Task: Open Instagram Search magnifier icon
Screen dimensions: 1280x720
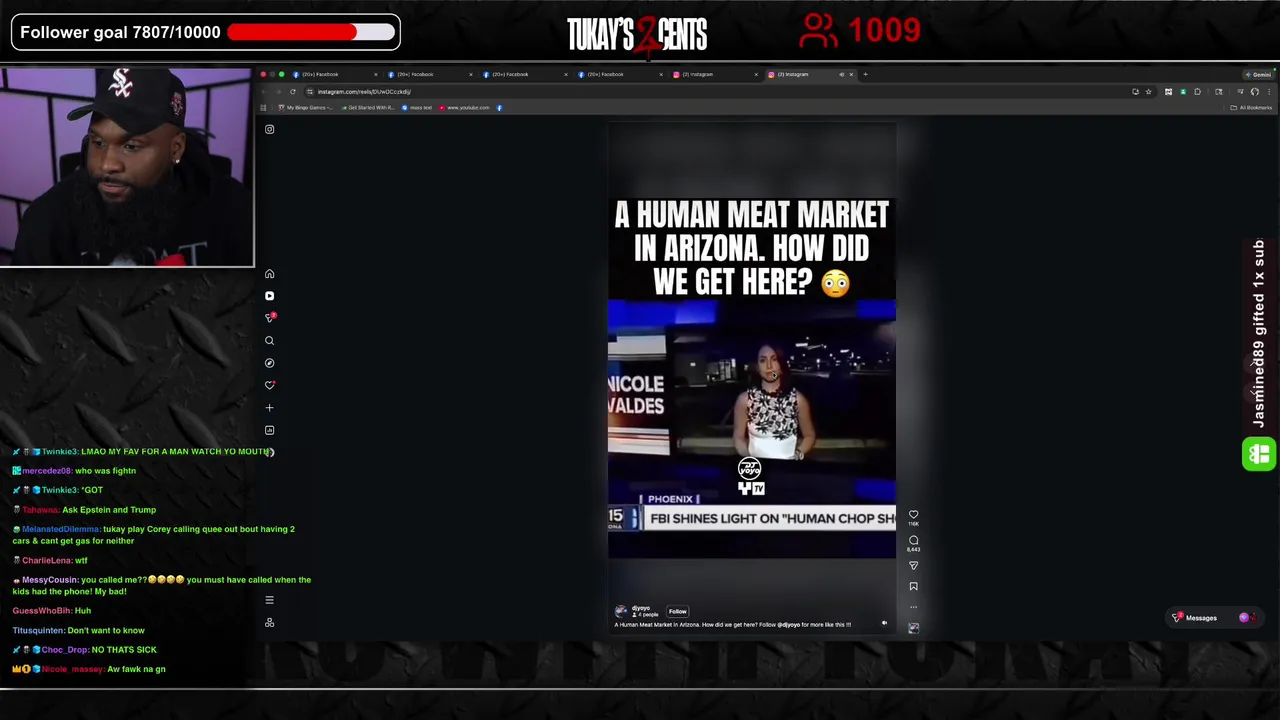Action: (x=269, y=341)
